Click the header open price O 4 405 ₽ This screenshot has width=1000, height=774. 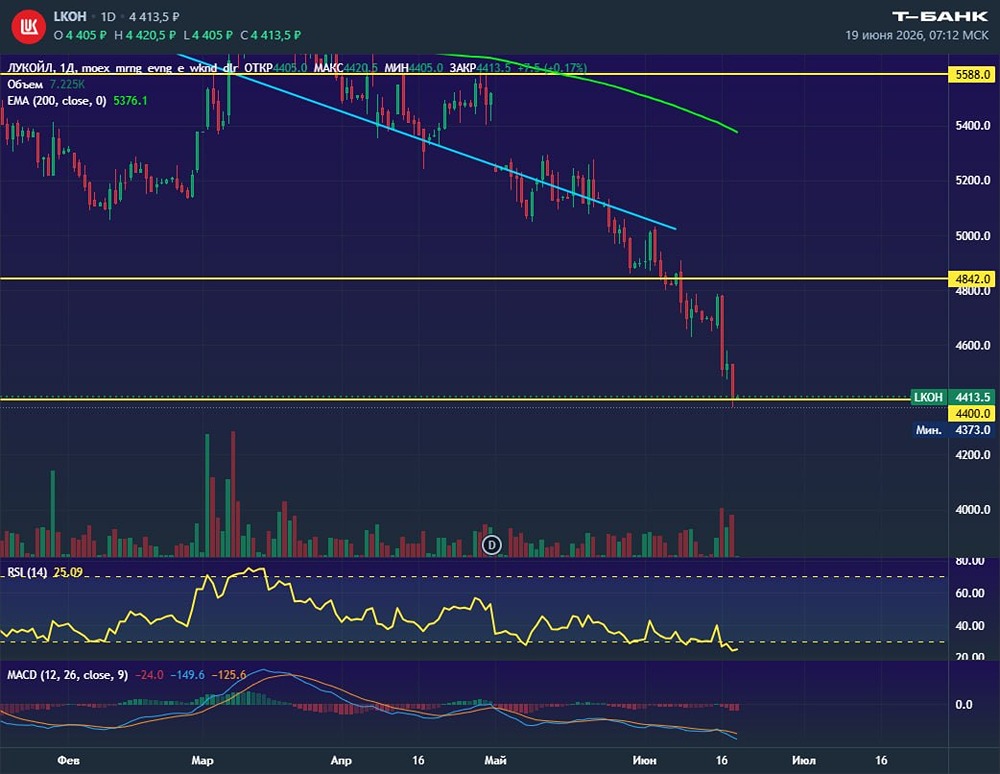point(80,36)
